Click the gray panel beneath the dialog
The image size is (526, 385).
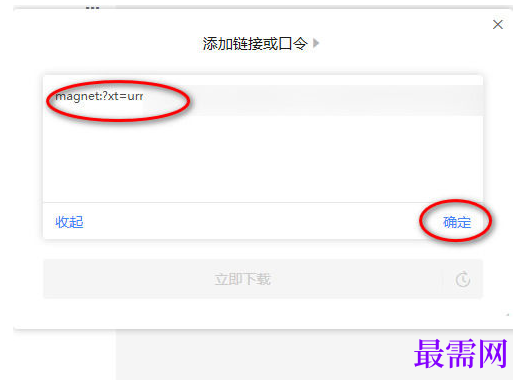pyautogui.click(x=262, y=355)
